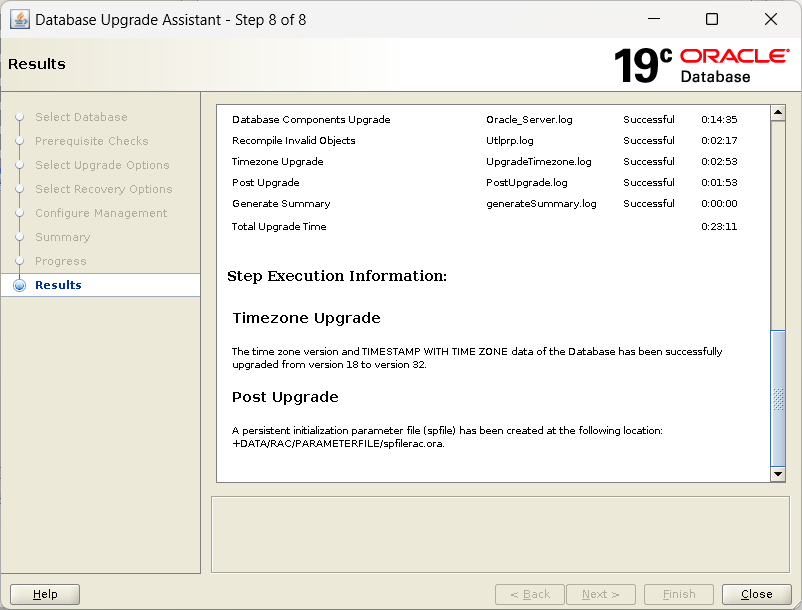Click Recompile Invalid Objects row label

294,140
